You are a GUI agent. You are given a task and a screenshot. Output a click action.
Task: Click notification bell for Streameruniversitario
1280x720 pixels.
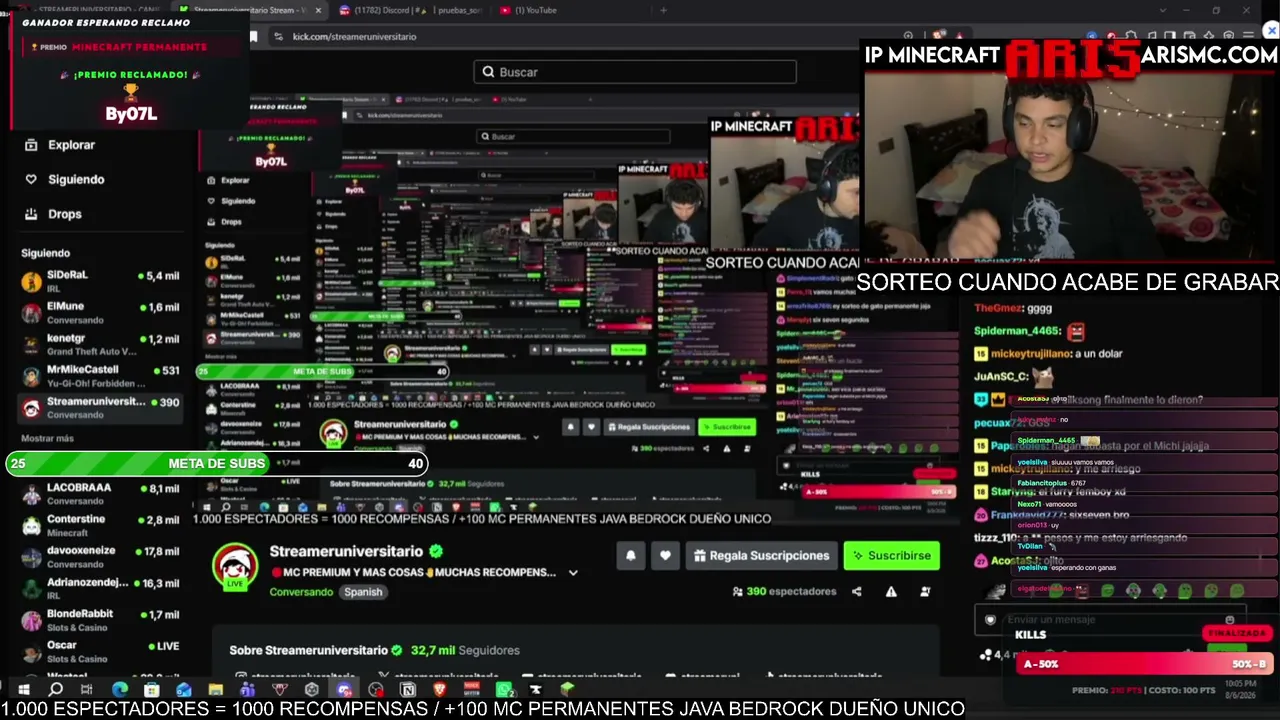[x=630, y=555]
